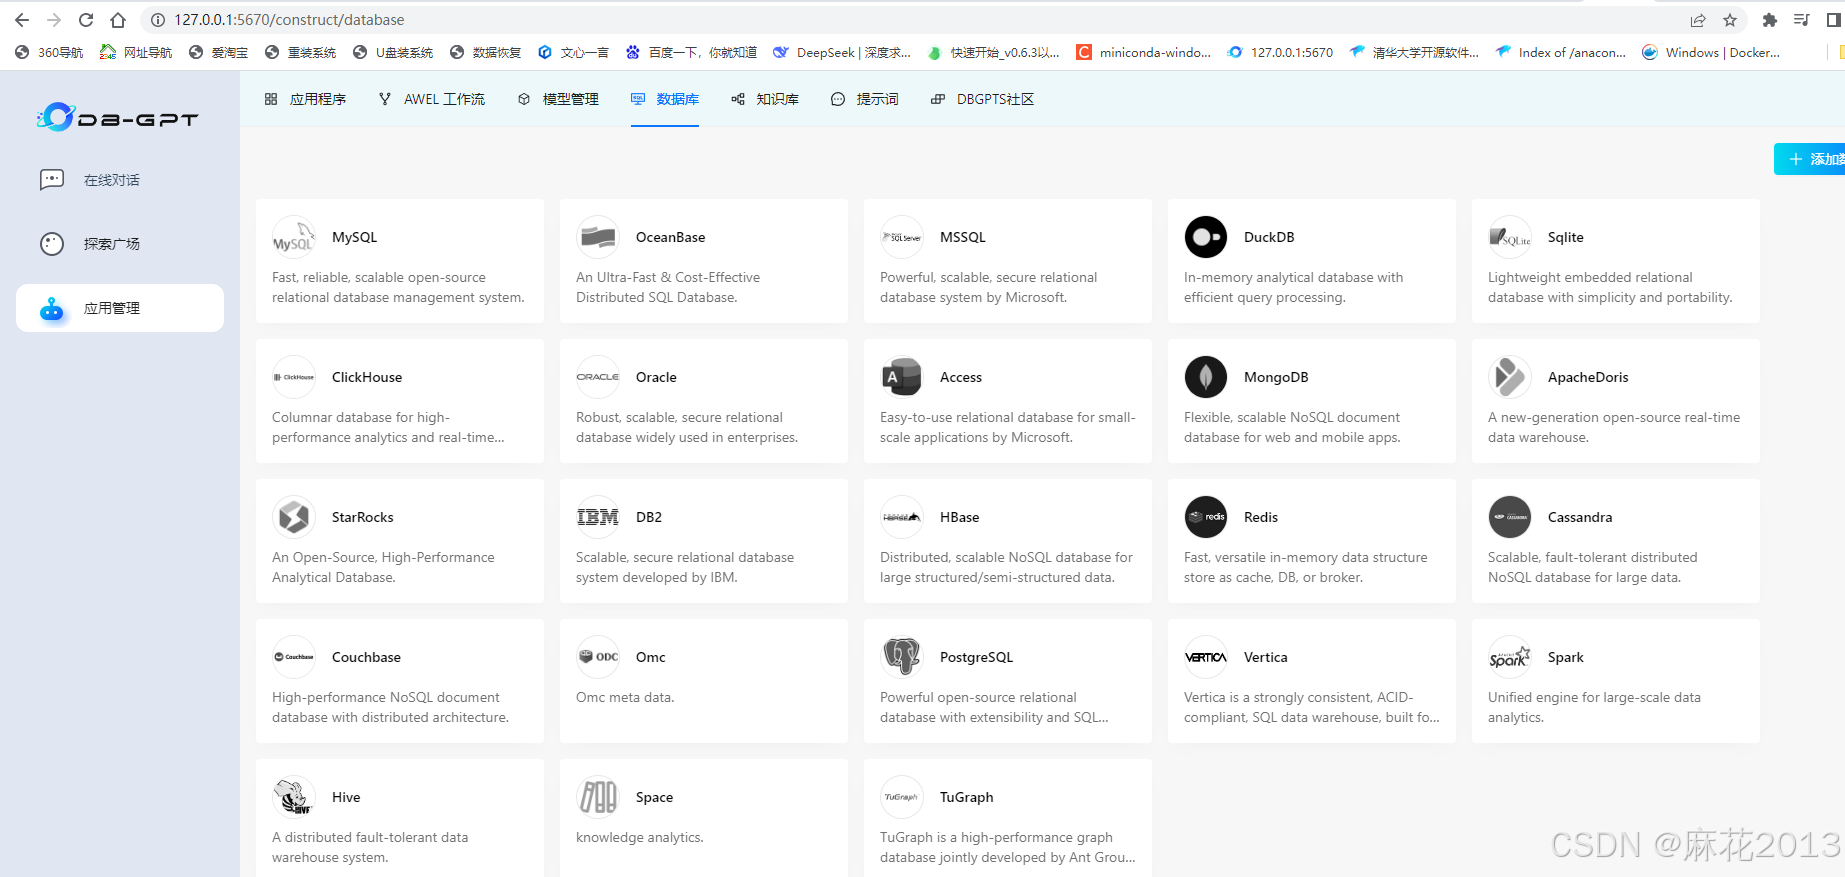This screenshot has height=877, width=1845.
Task: Open the Index of /anacon... bookmark
Action: point(1561,52)
